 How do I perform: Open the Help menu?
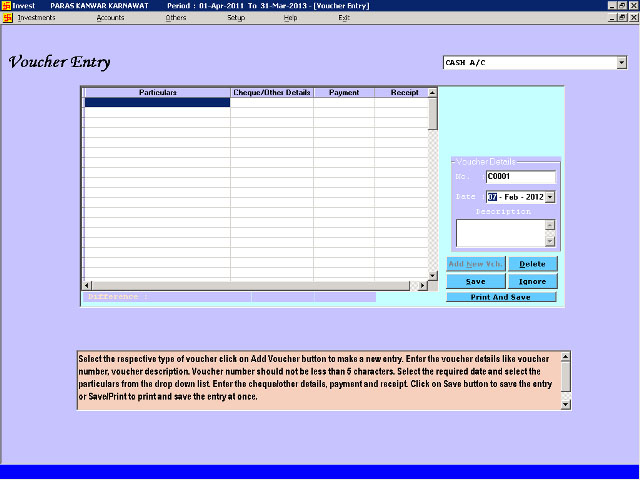290,18
